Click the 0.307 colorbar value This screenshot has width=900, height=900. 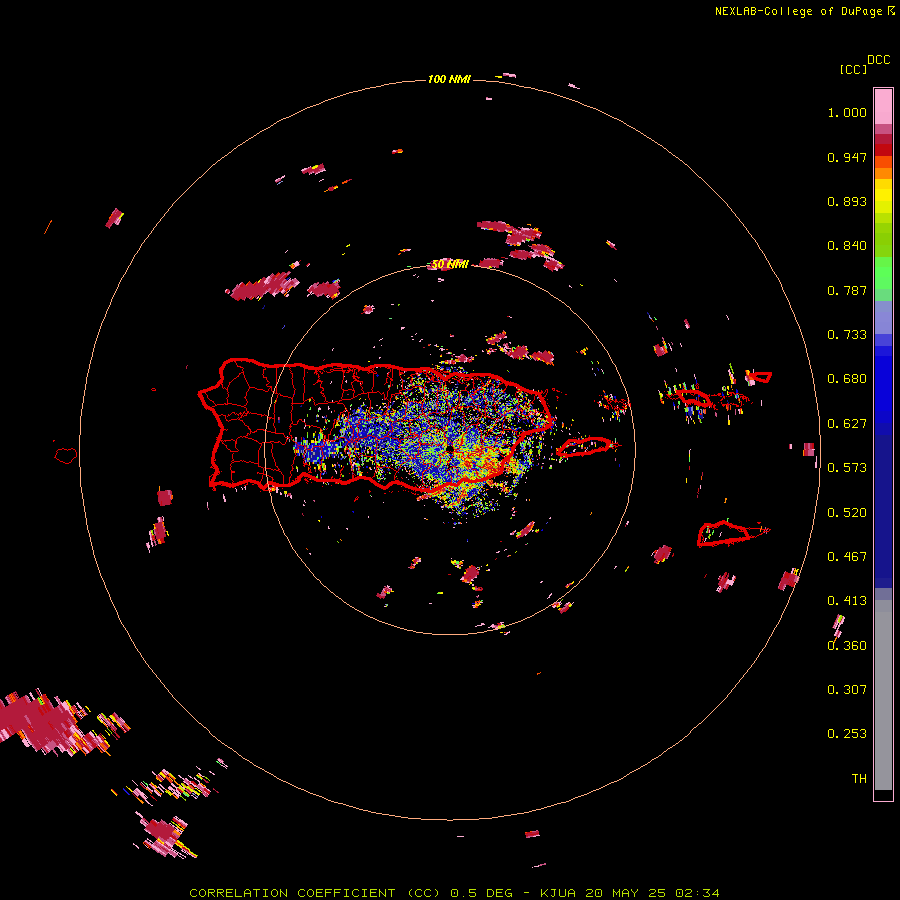pyautogui.click(x=847, y=690)
